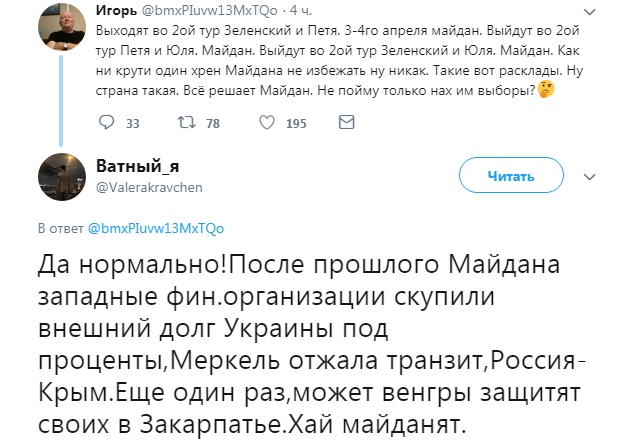This screenshot has width=619, height=447.
Task: Open Ватный_я's avatar image
Action: click(x=61, y=175)
